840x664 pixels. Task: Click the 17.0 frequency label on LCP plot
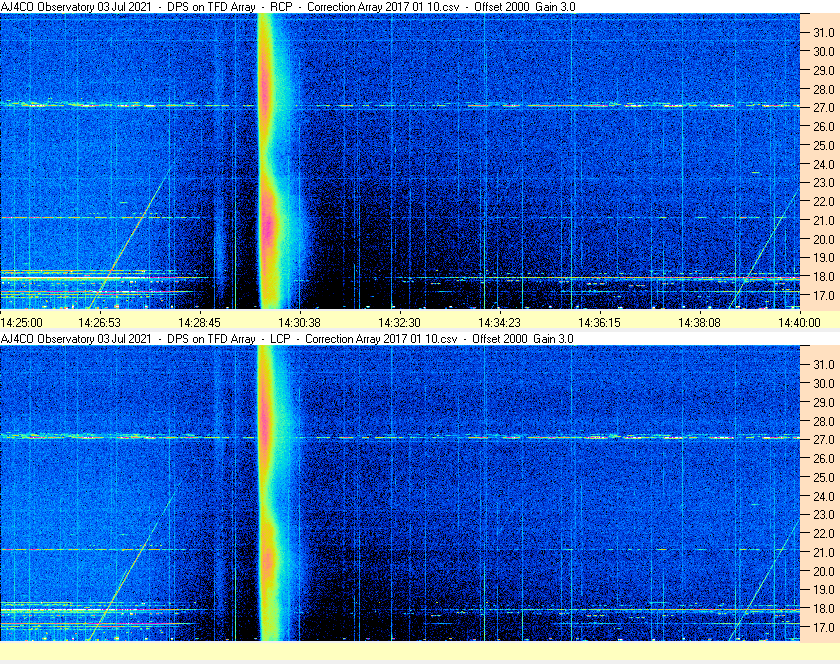click(x=824, y=628)
